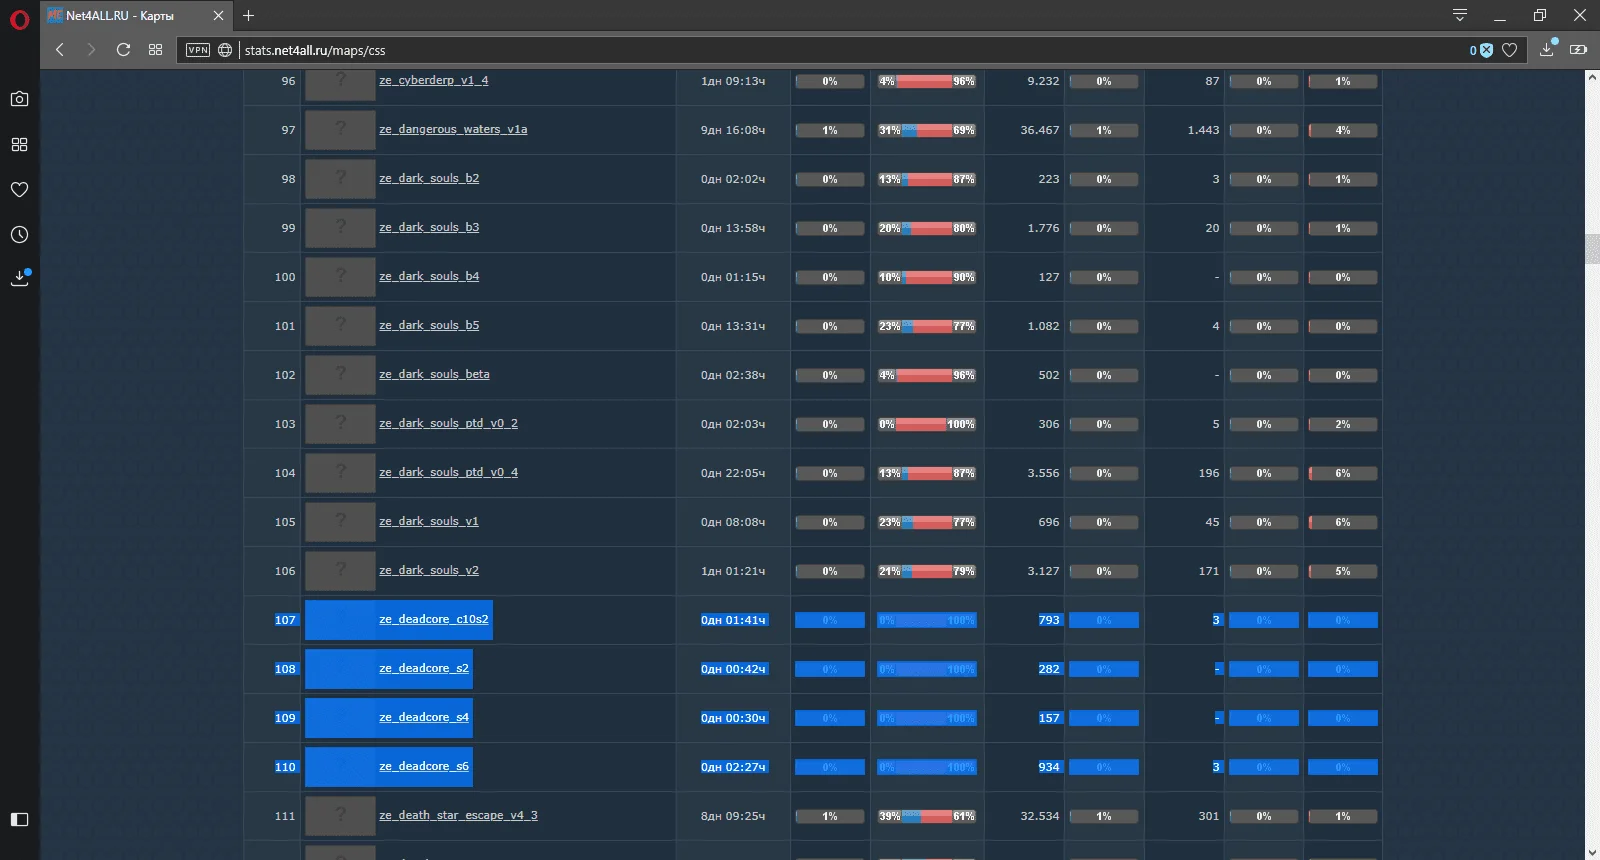Screen dimensions: 1600x860
Task: Open history clock icon in sidebar
Action: [19, 235]
